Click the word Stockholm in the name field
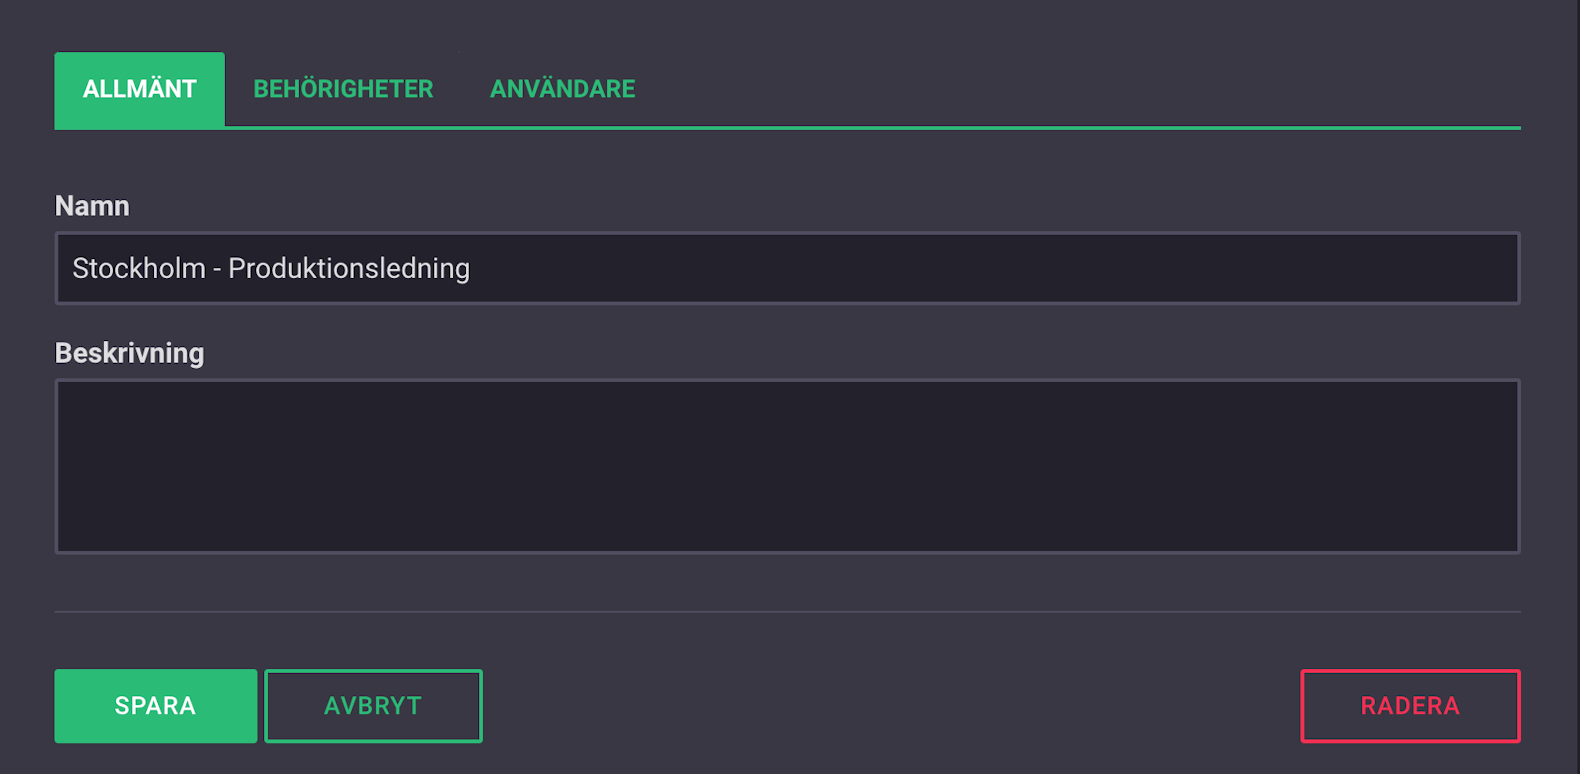Image resolution: width=1580 pixels, height=774 pixels. [139, 268]
